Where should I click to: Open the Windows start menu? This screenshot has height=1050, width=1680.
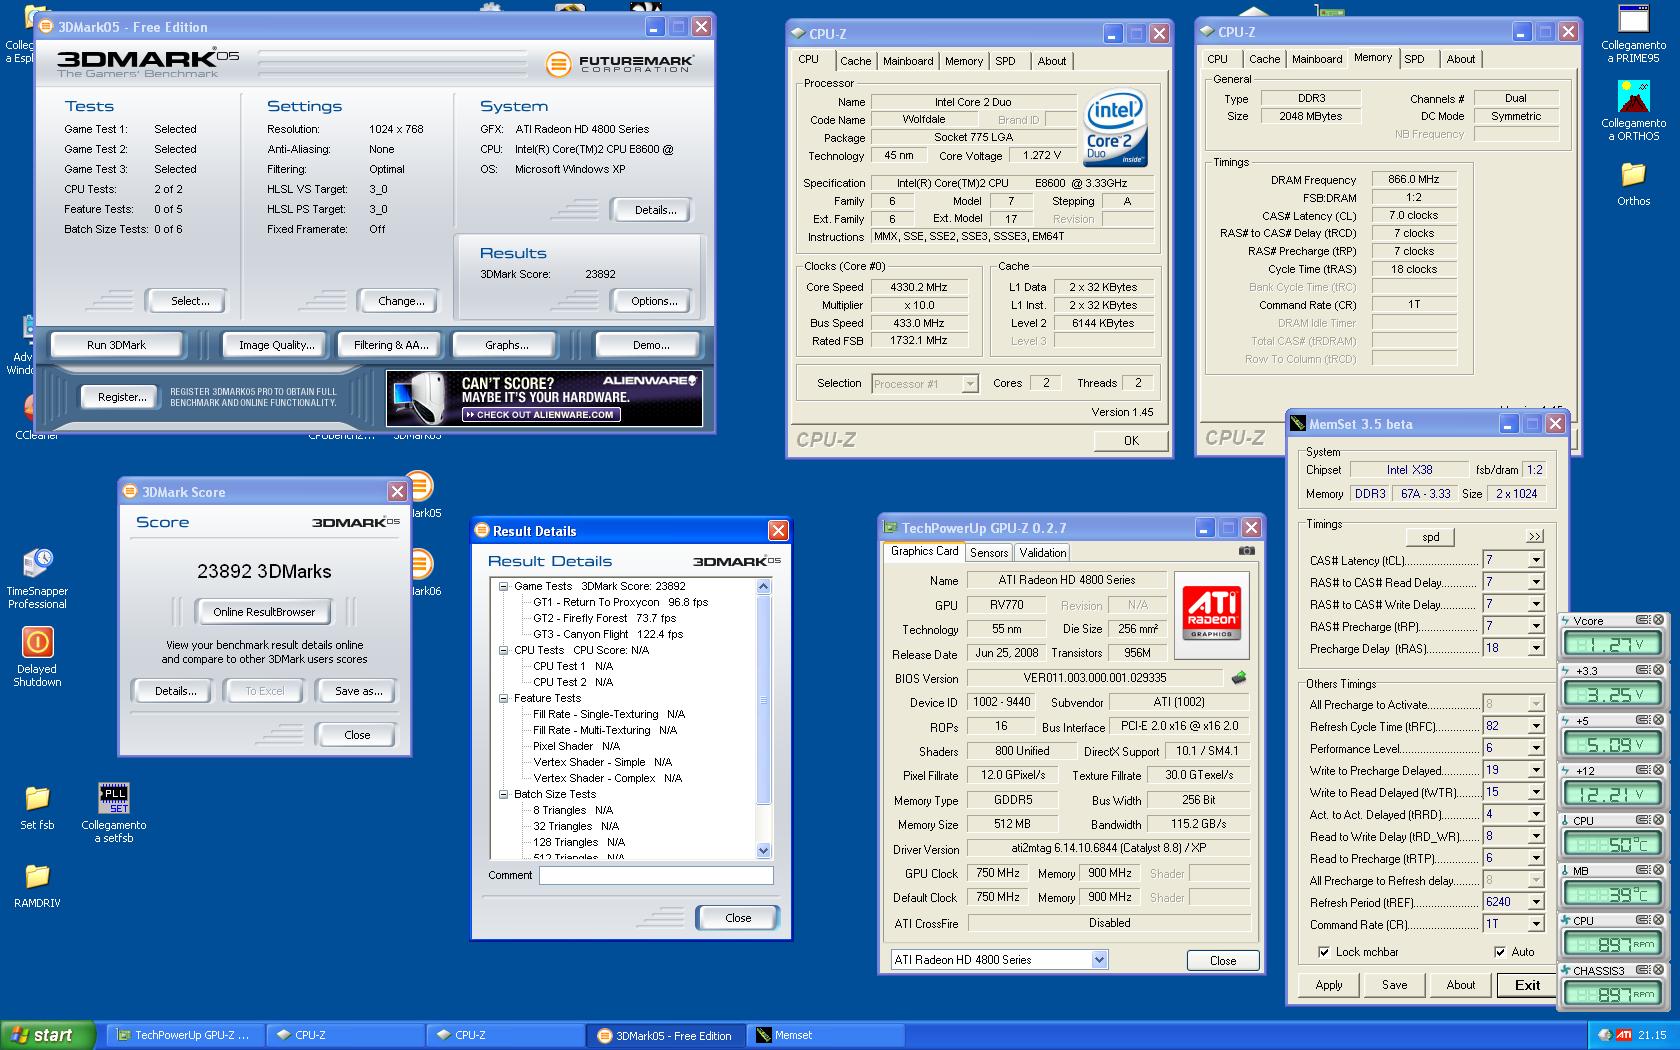click(x=48, y=1035)
